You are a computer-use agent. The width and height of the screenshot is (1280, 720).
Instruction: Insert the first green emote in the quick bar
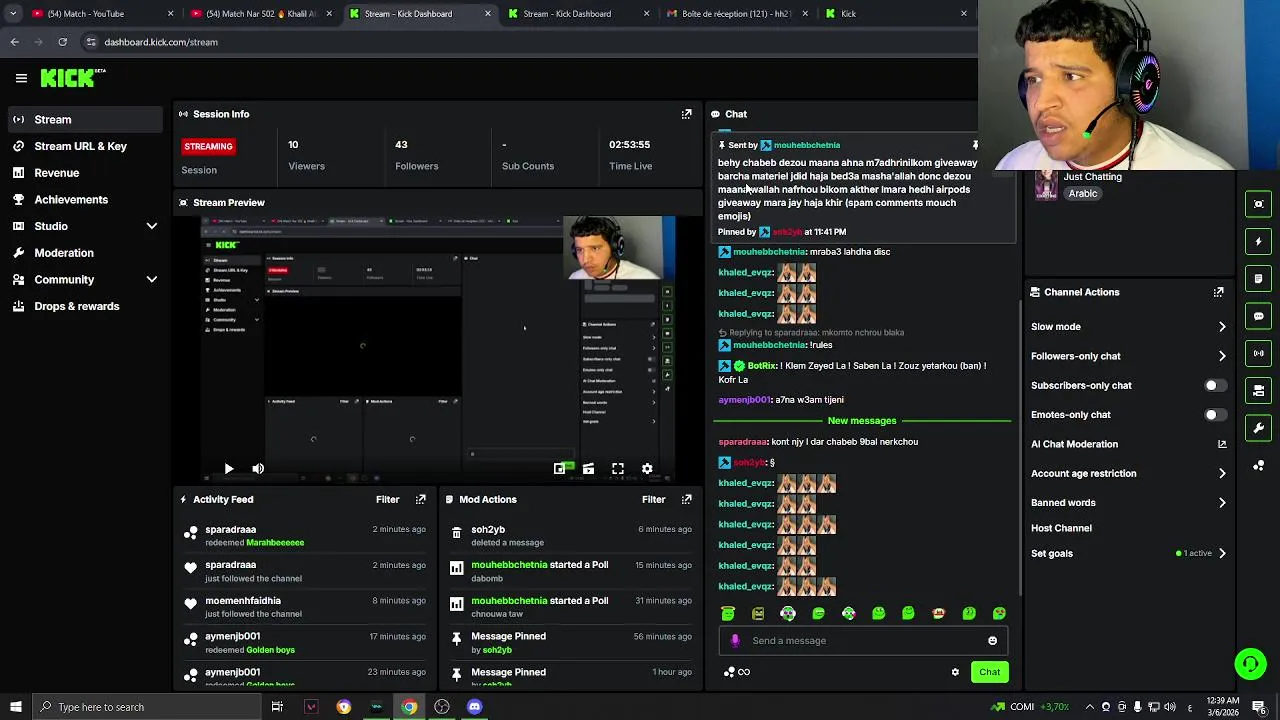coord(728,614)
